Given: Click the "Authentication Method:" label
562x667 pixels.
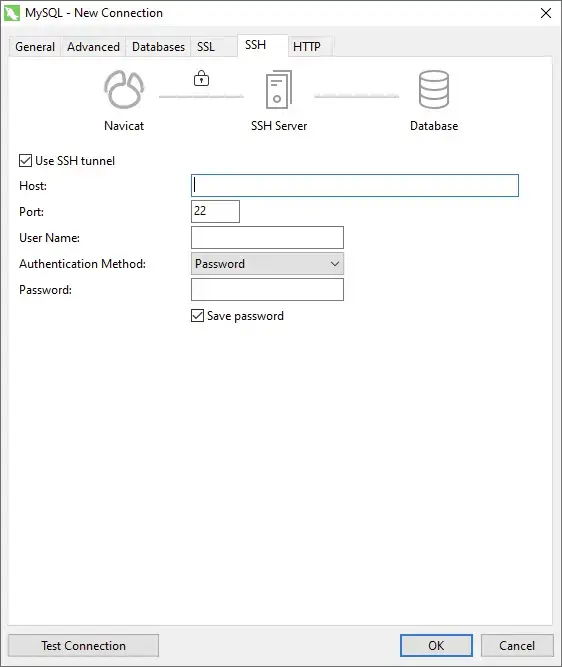Looking at the screenshot, I should pos(83,264).
